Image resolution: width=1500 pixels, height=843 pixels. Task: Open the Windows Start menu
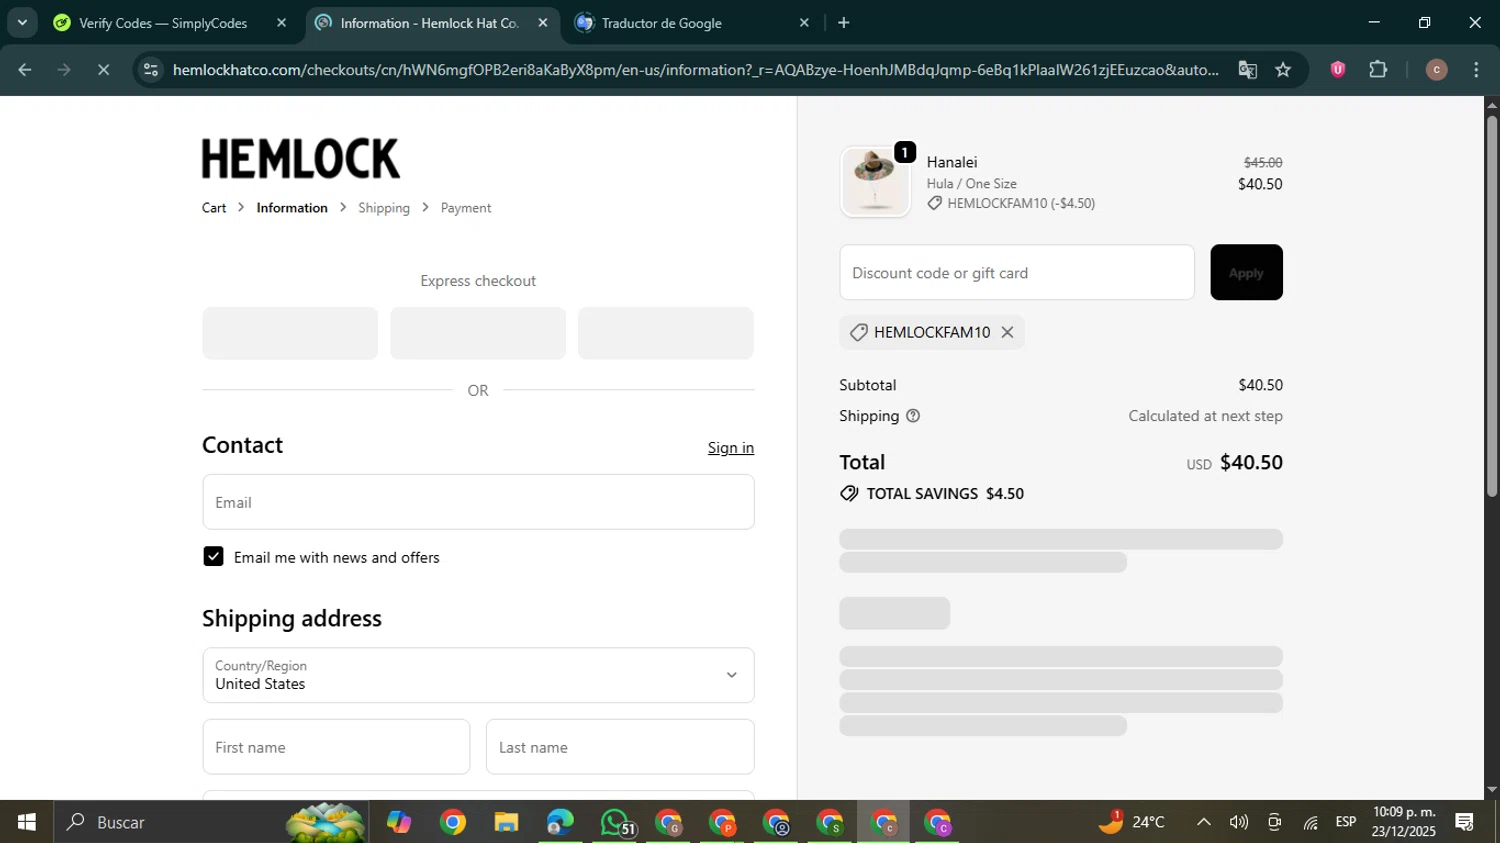click(x=27, y=822)
